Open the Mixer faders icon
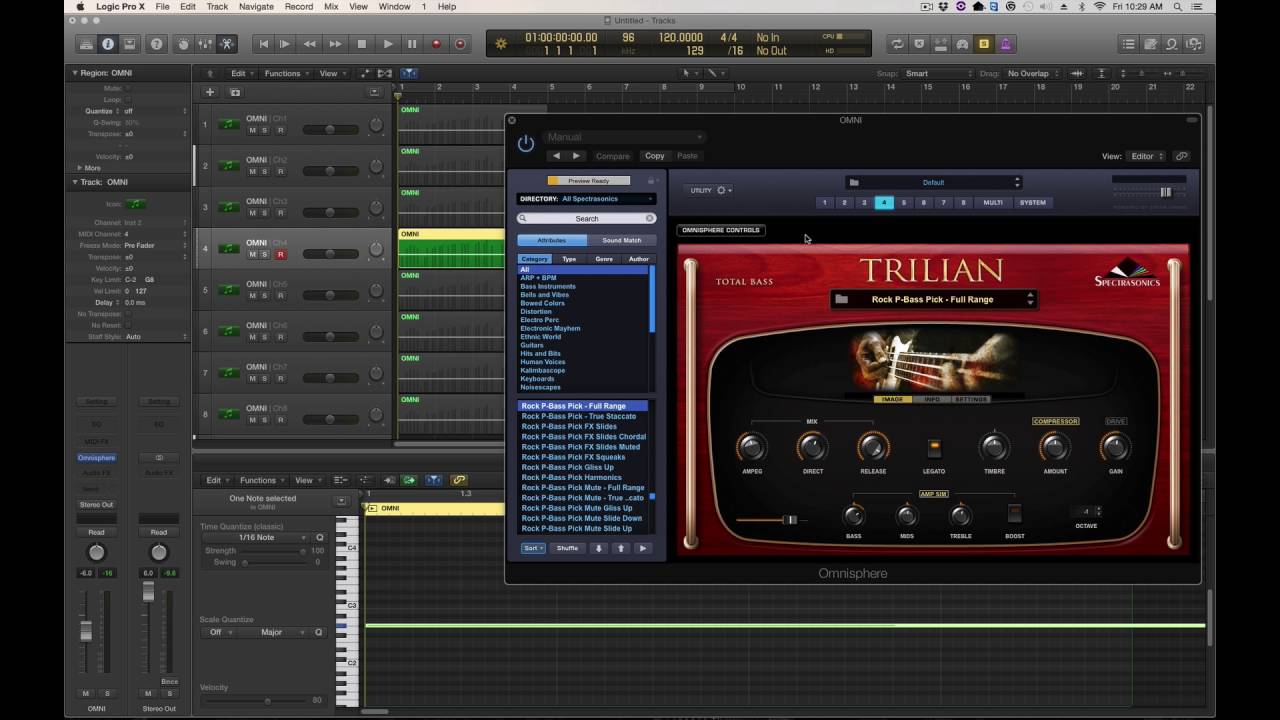This screenshot has height=720, width=1280. coord(204,44)
